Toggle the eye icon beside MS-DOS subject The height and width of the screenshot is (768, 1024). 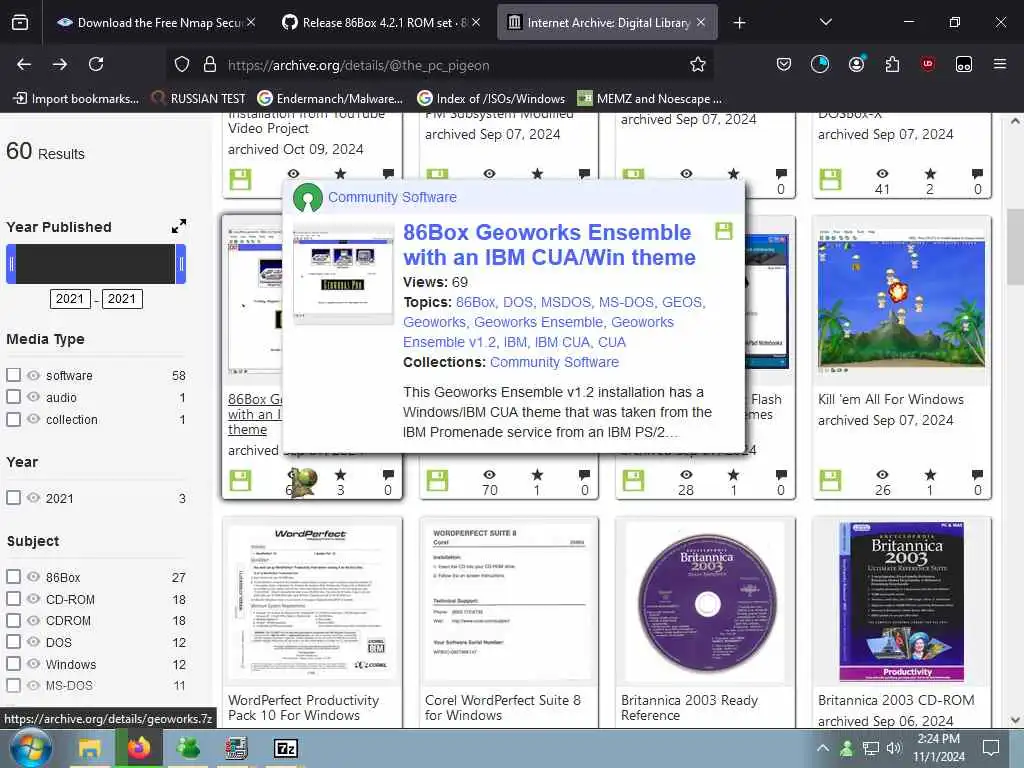pos(33,685)
